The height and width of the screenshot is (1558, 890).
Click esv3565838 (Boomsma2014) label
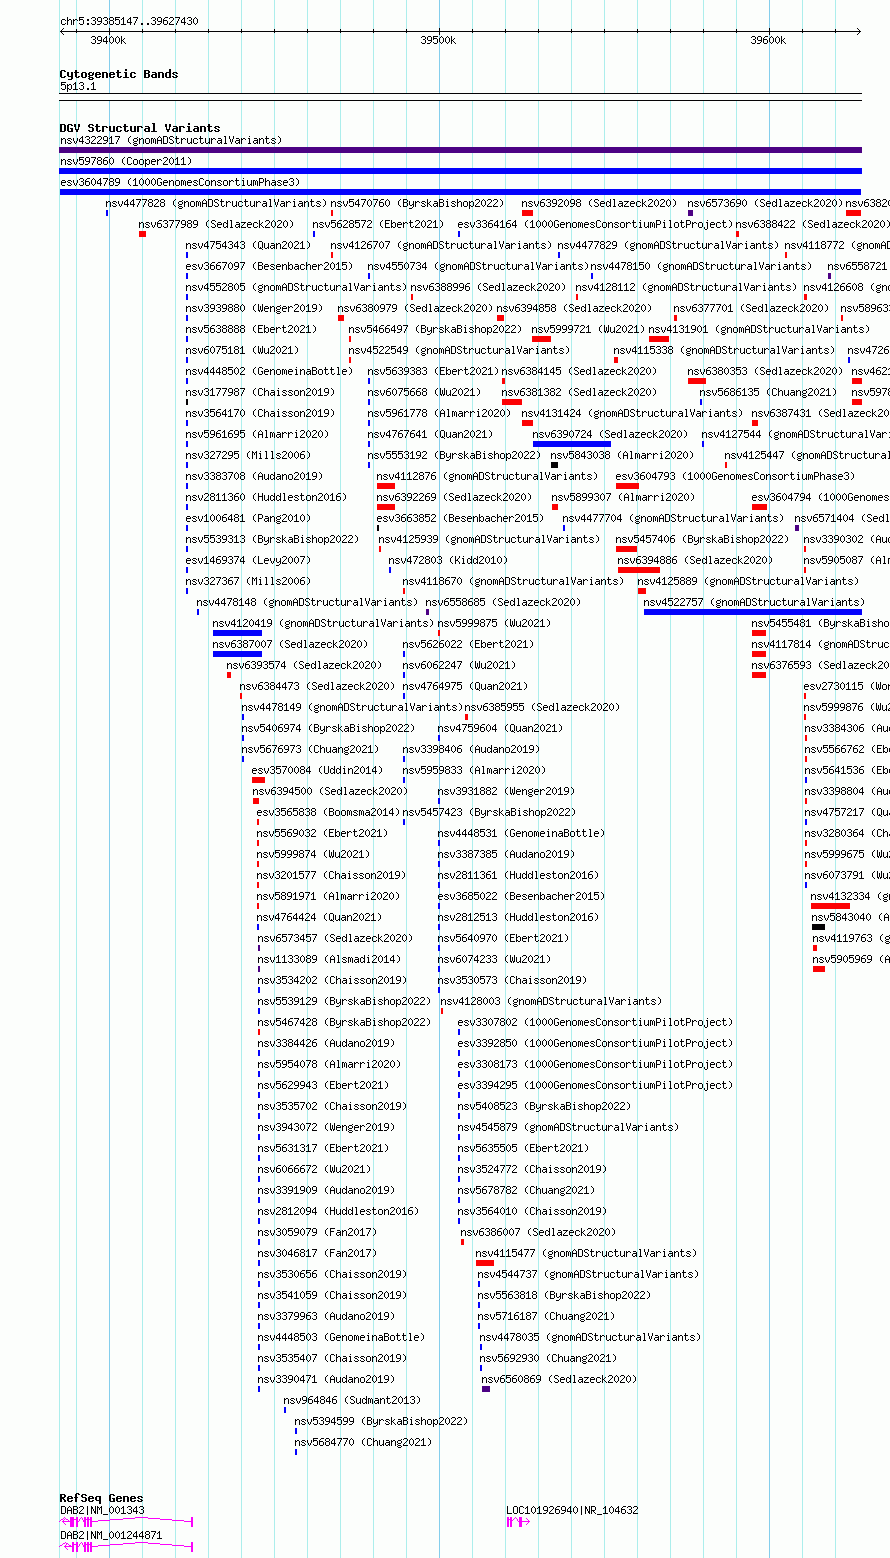[328, 812]
